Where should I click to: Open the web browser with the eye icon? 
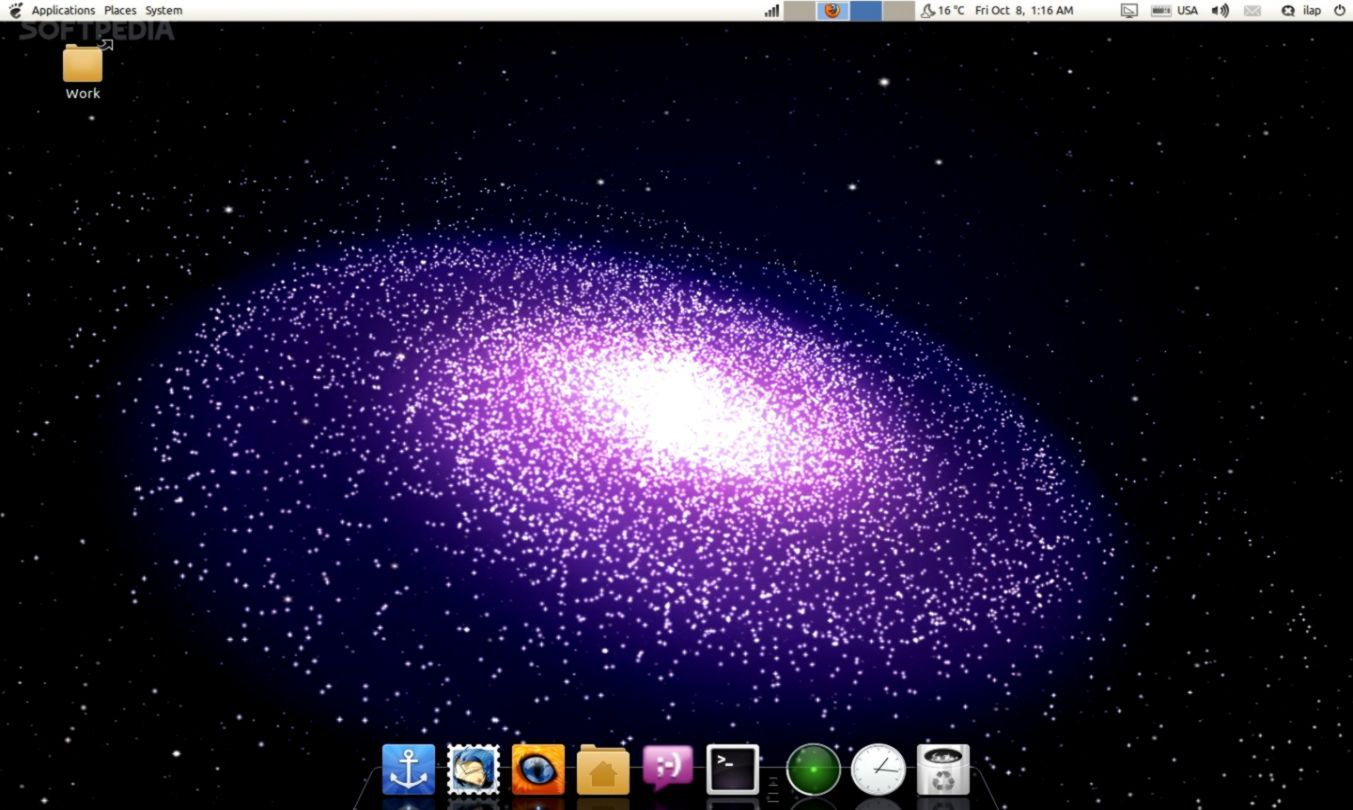(x=537, y=768)
